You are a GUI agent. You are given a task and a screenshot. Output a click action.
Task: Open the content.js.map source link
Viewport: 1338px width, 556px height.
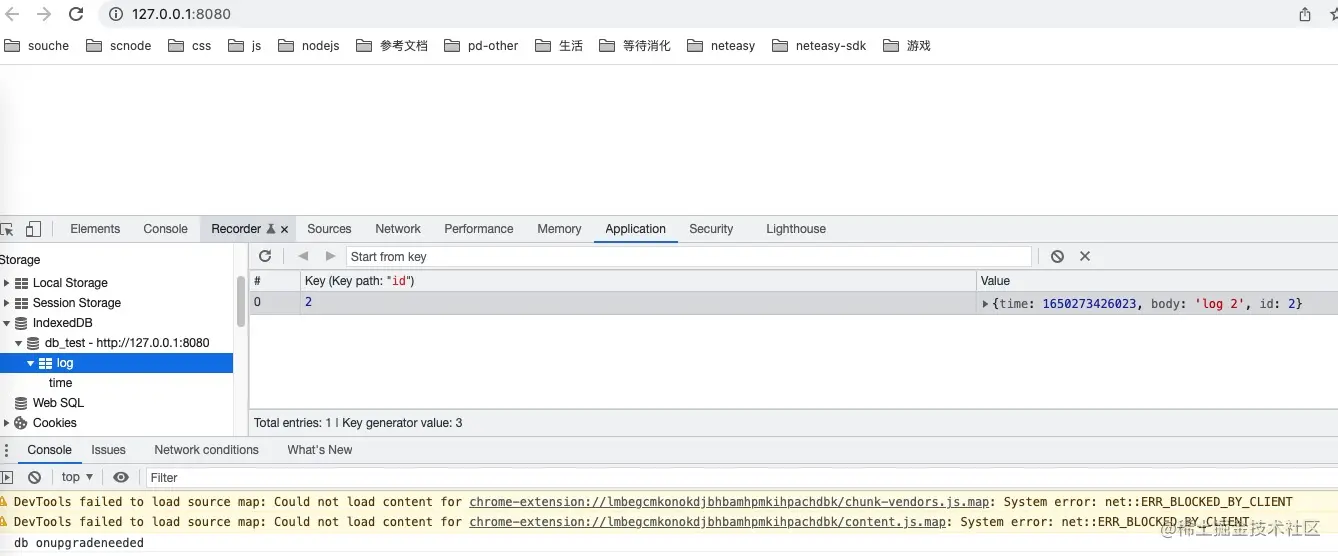[708, 522]
